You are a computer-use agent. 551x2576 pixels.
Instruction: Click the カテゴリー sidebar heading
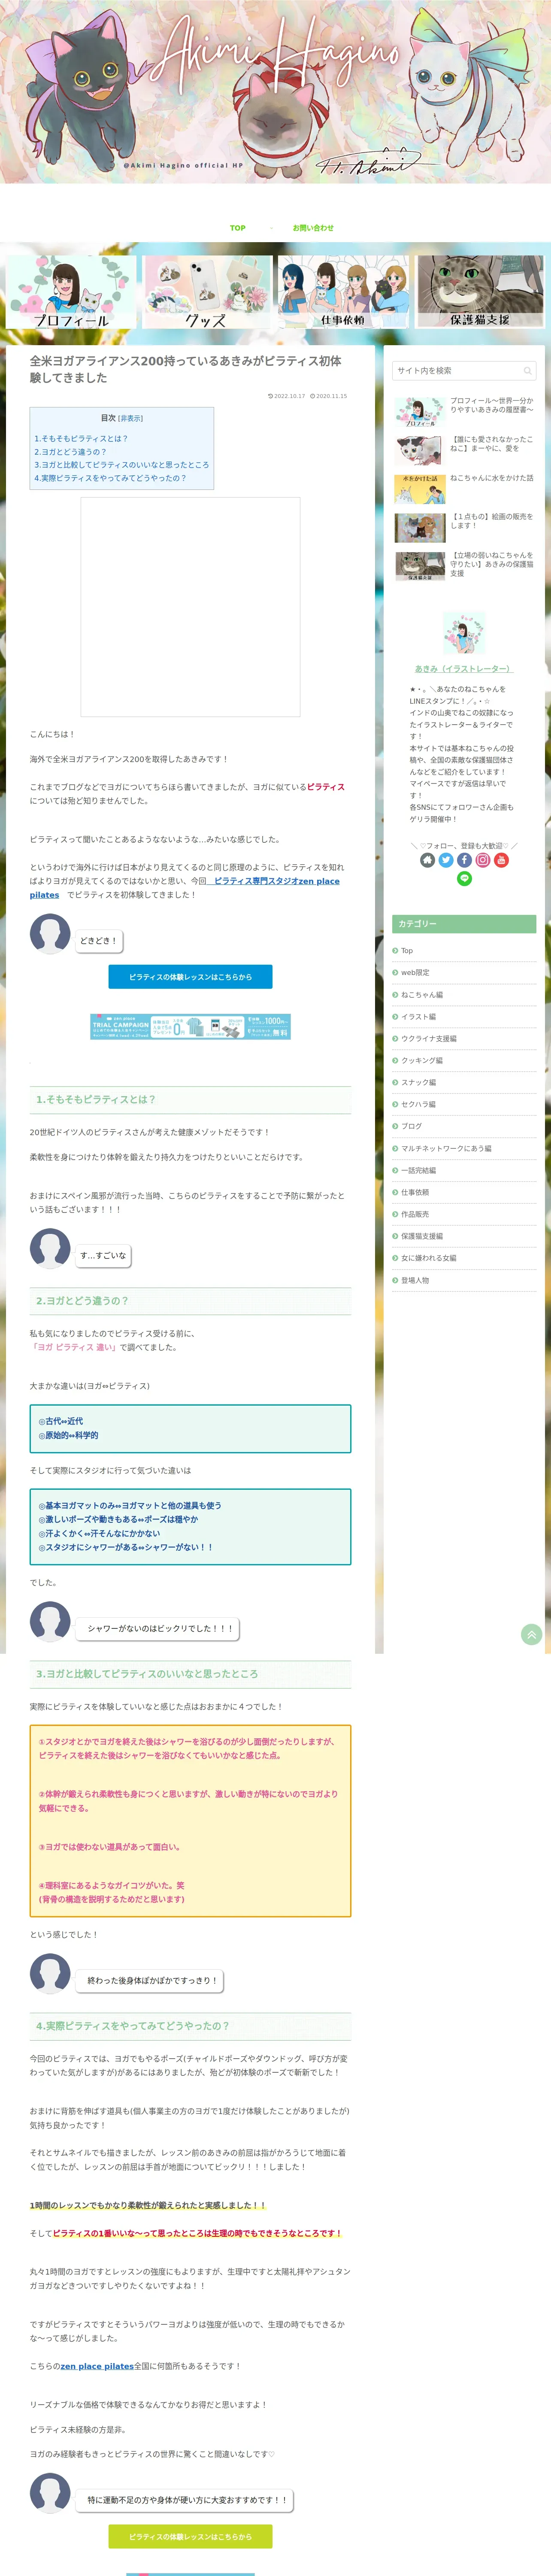(x=464, y=924)
